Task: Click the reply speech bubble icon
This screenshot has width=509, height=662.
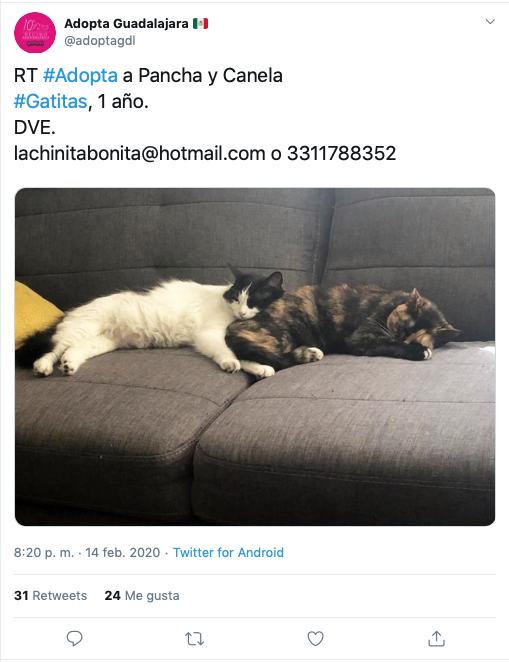Action: [x=75, y=638]
